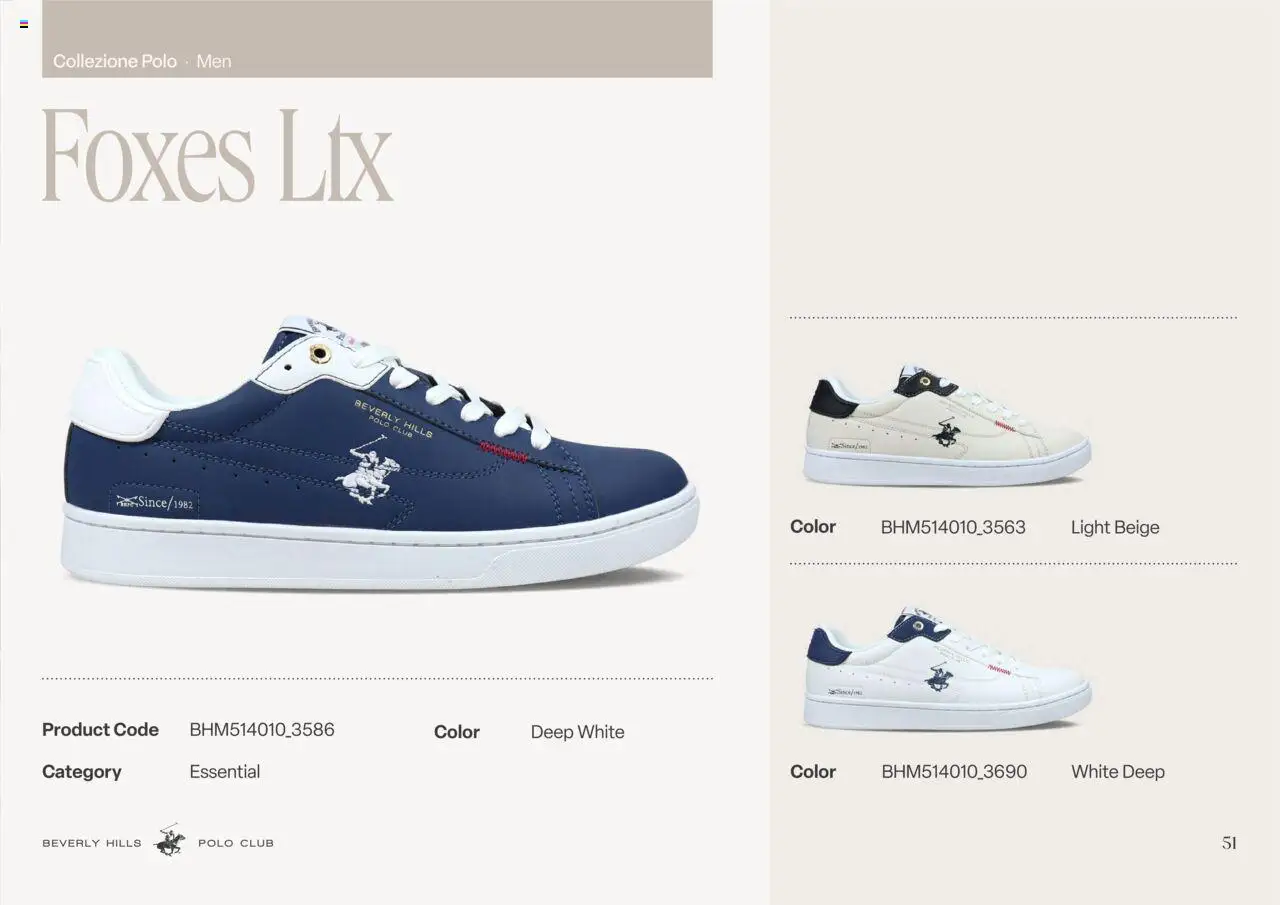This screenshot has width=1280, height=905.
Task: Click the gold eyelet on navy sneaker
Action: pos(320,353)
